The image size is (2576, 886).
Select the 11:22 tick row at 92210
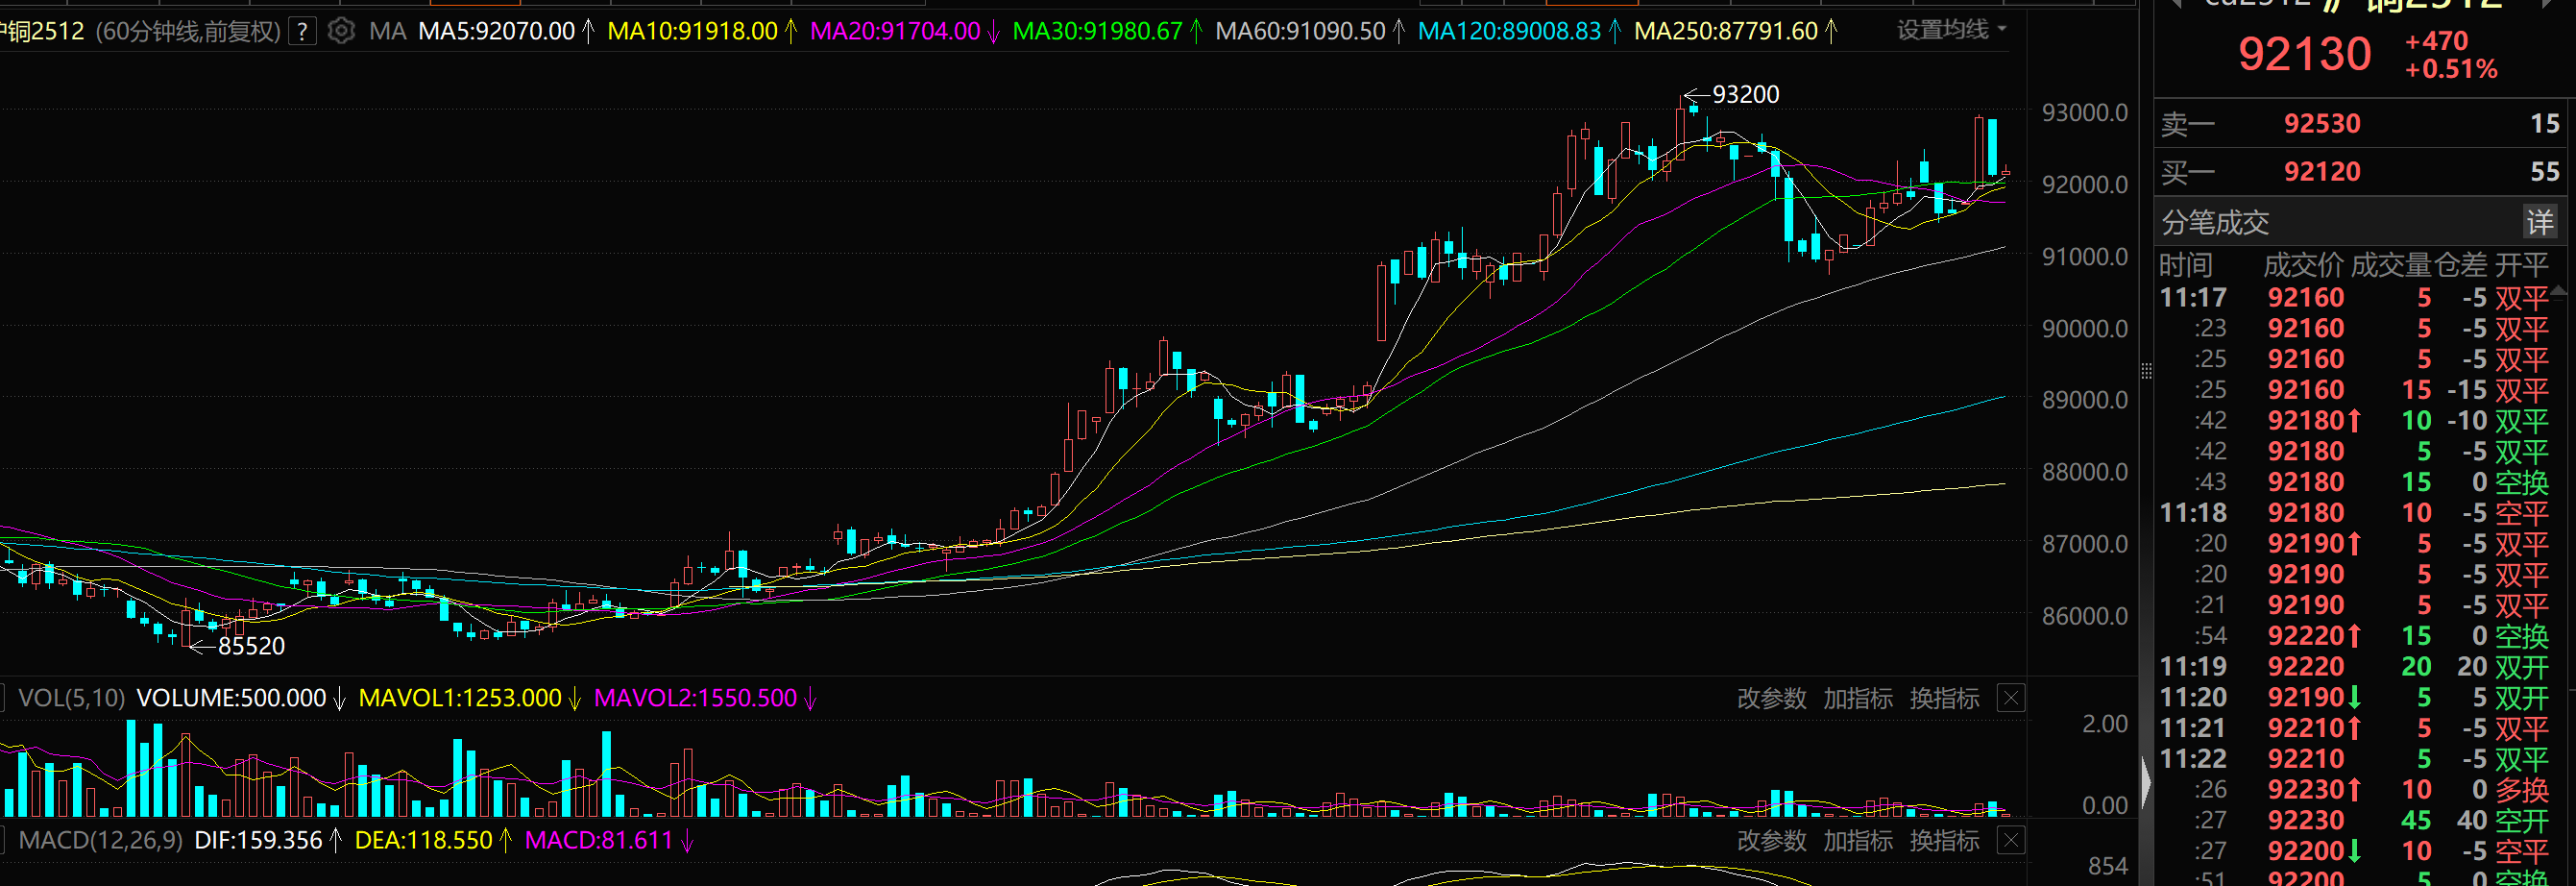(2355, 759)
